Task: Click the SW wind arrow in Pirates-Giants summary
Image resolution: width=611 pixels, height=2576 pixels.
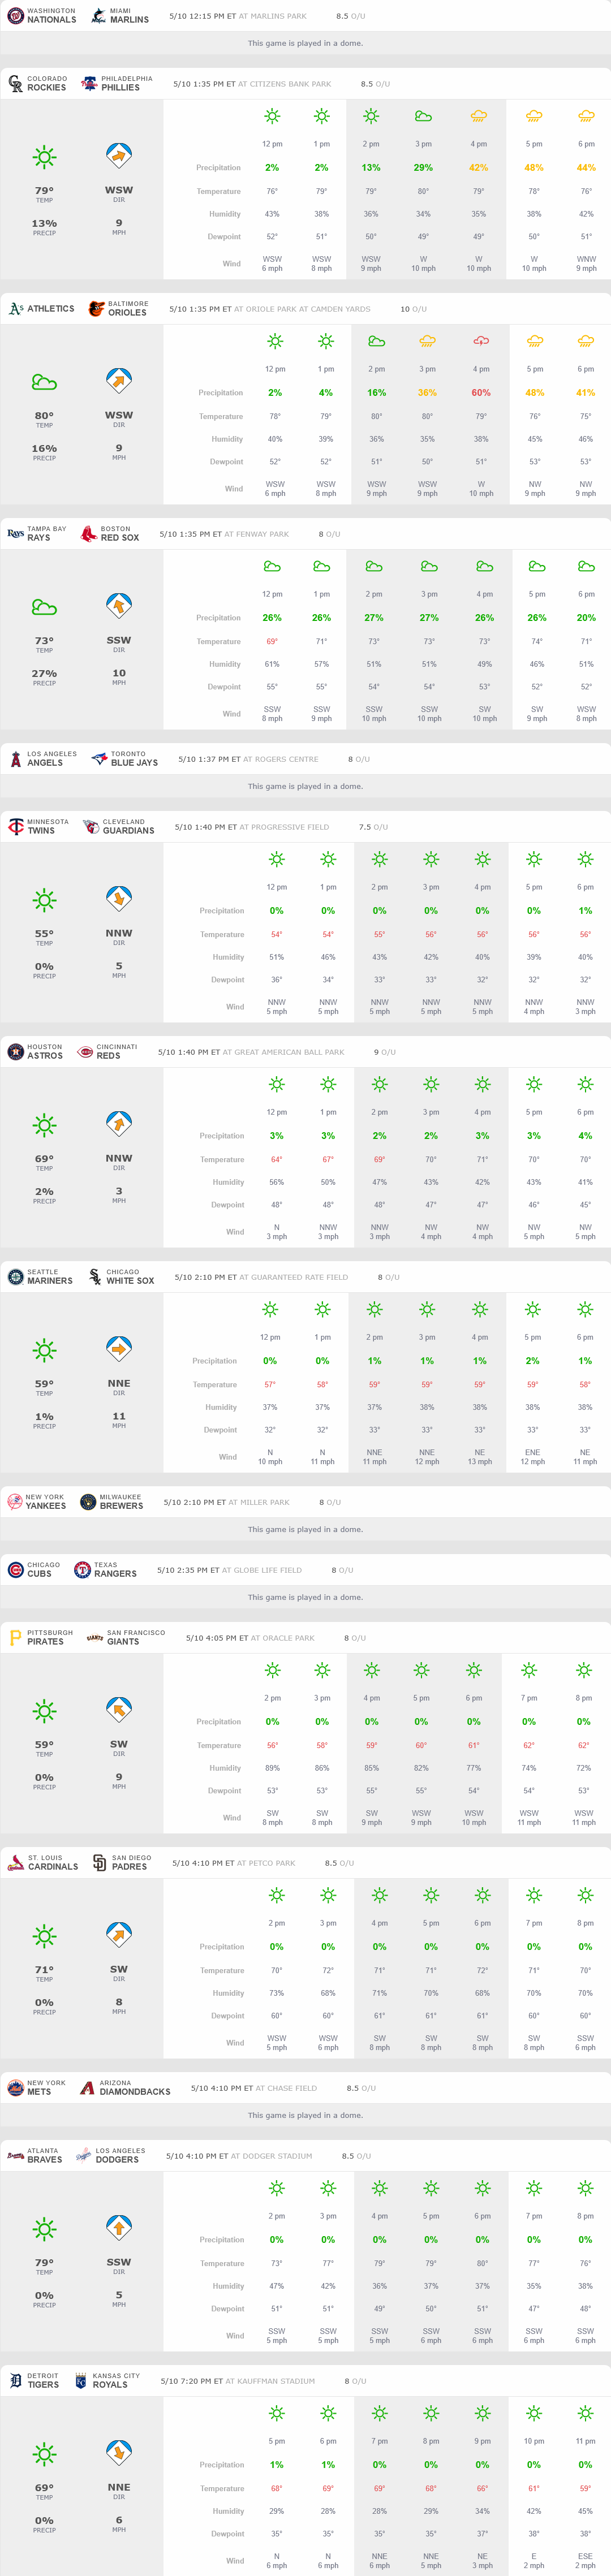Action: (x=119, y=1710)
